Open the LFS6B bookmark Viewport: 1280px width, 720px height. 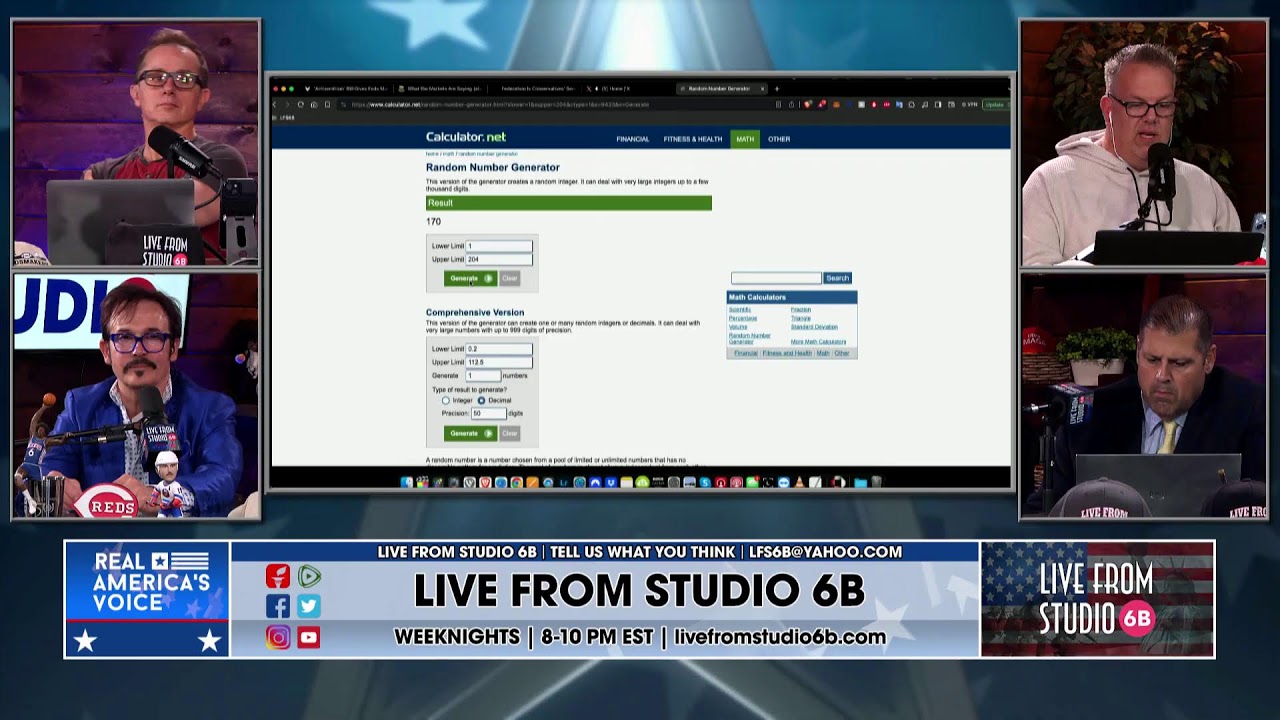click(x=286, y=118)
